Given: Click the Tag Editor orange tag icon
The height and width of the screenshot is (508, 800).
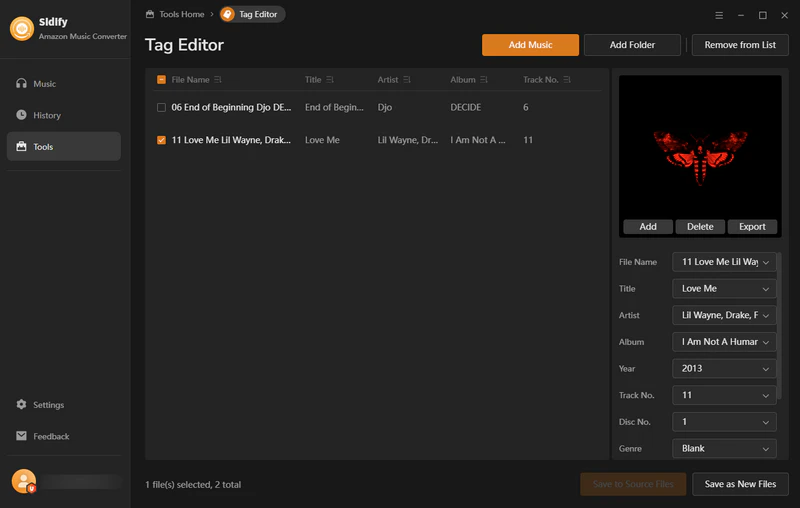Looking at the screenshot, I should click(228, 14).
